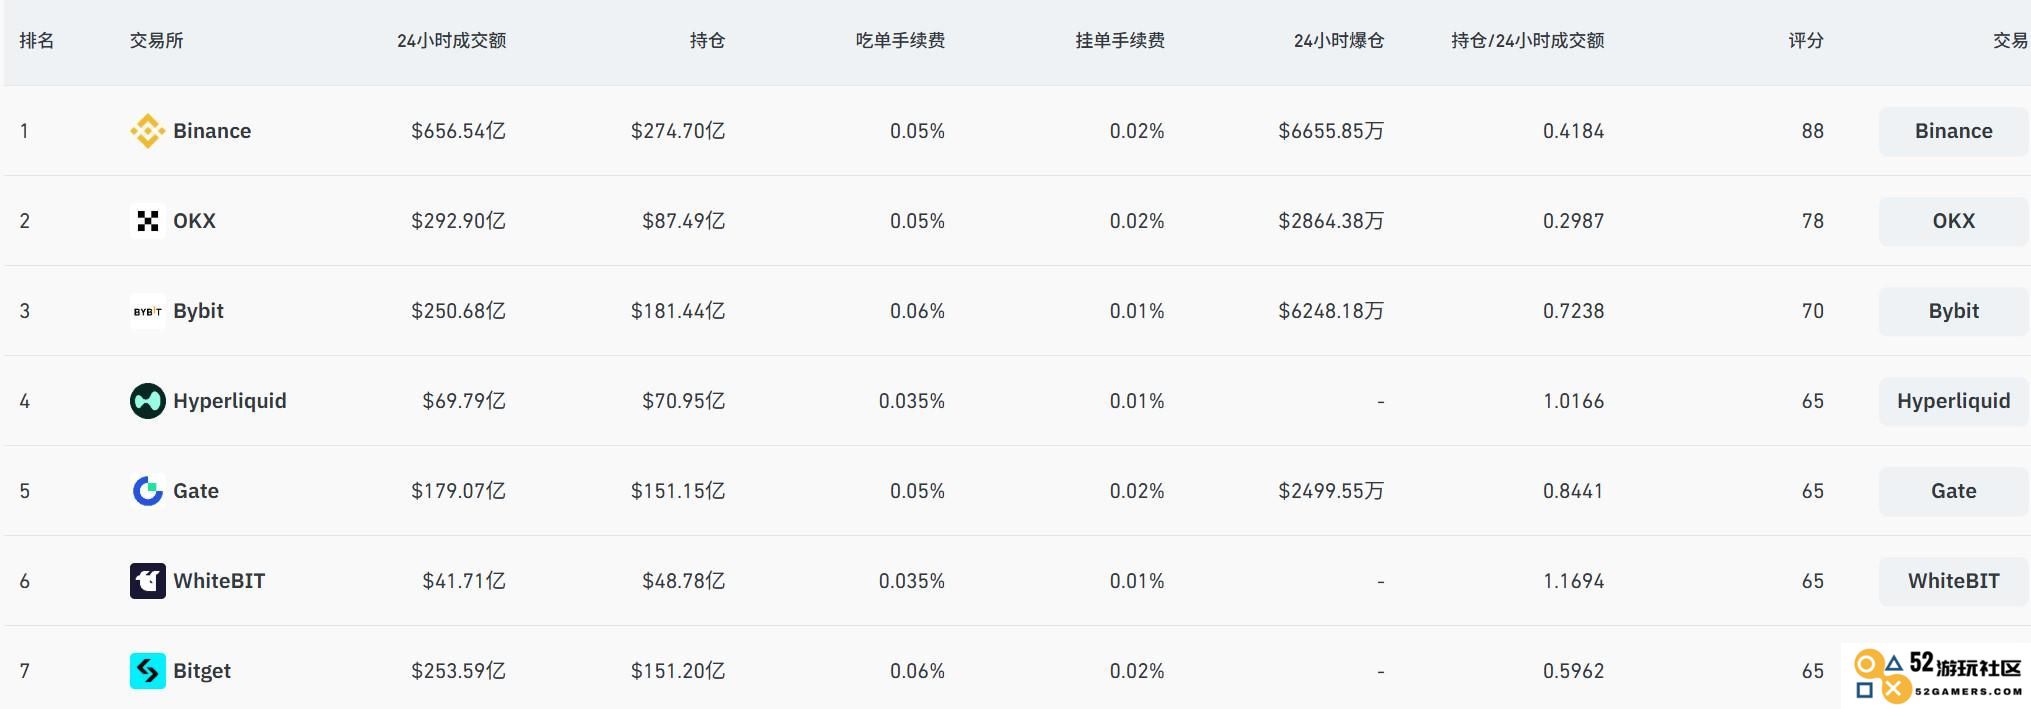Select Binance volume $656.54亿
2031x709 pixels.
458,131
